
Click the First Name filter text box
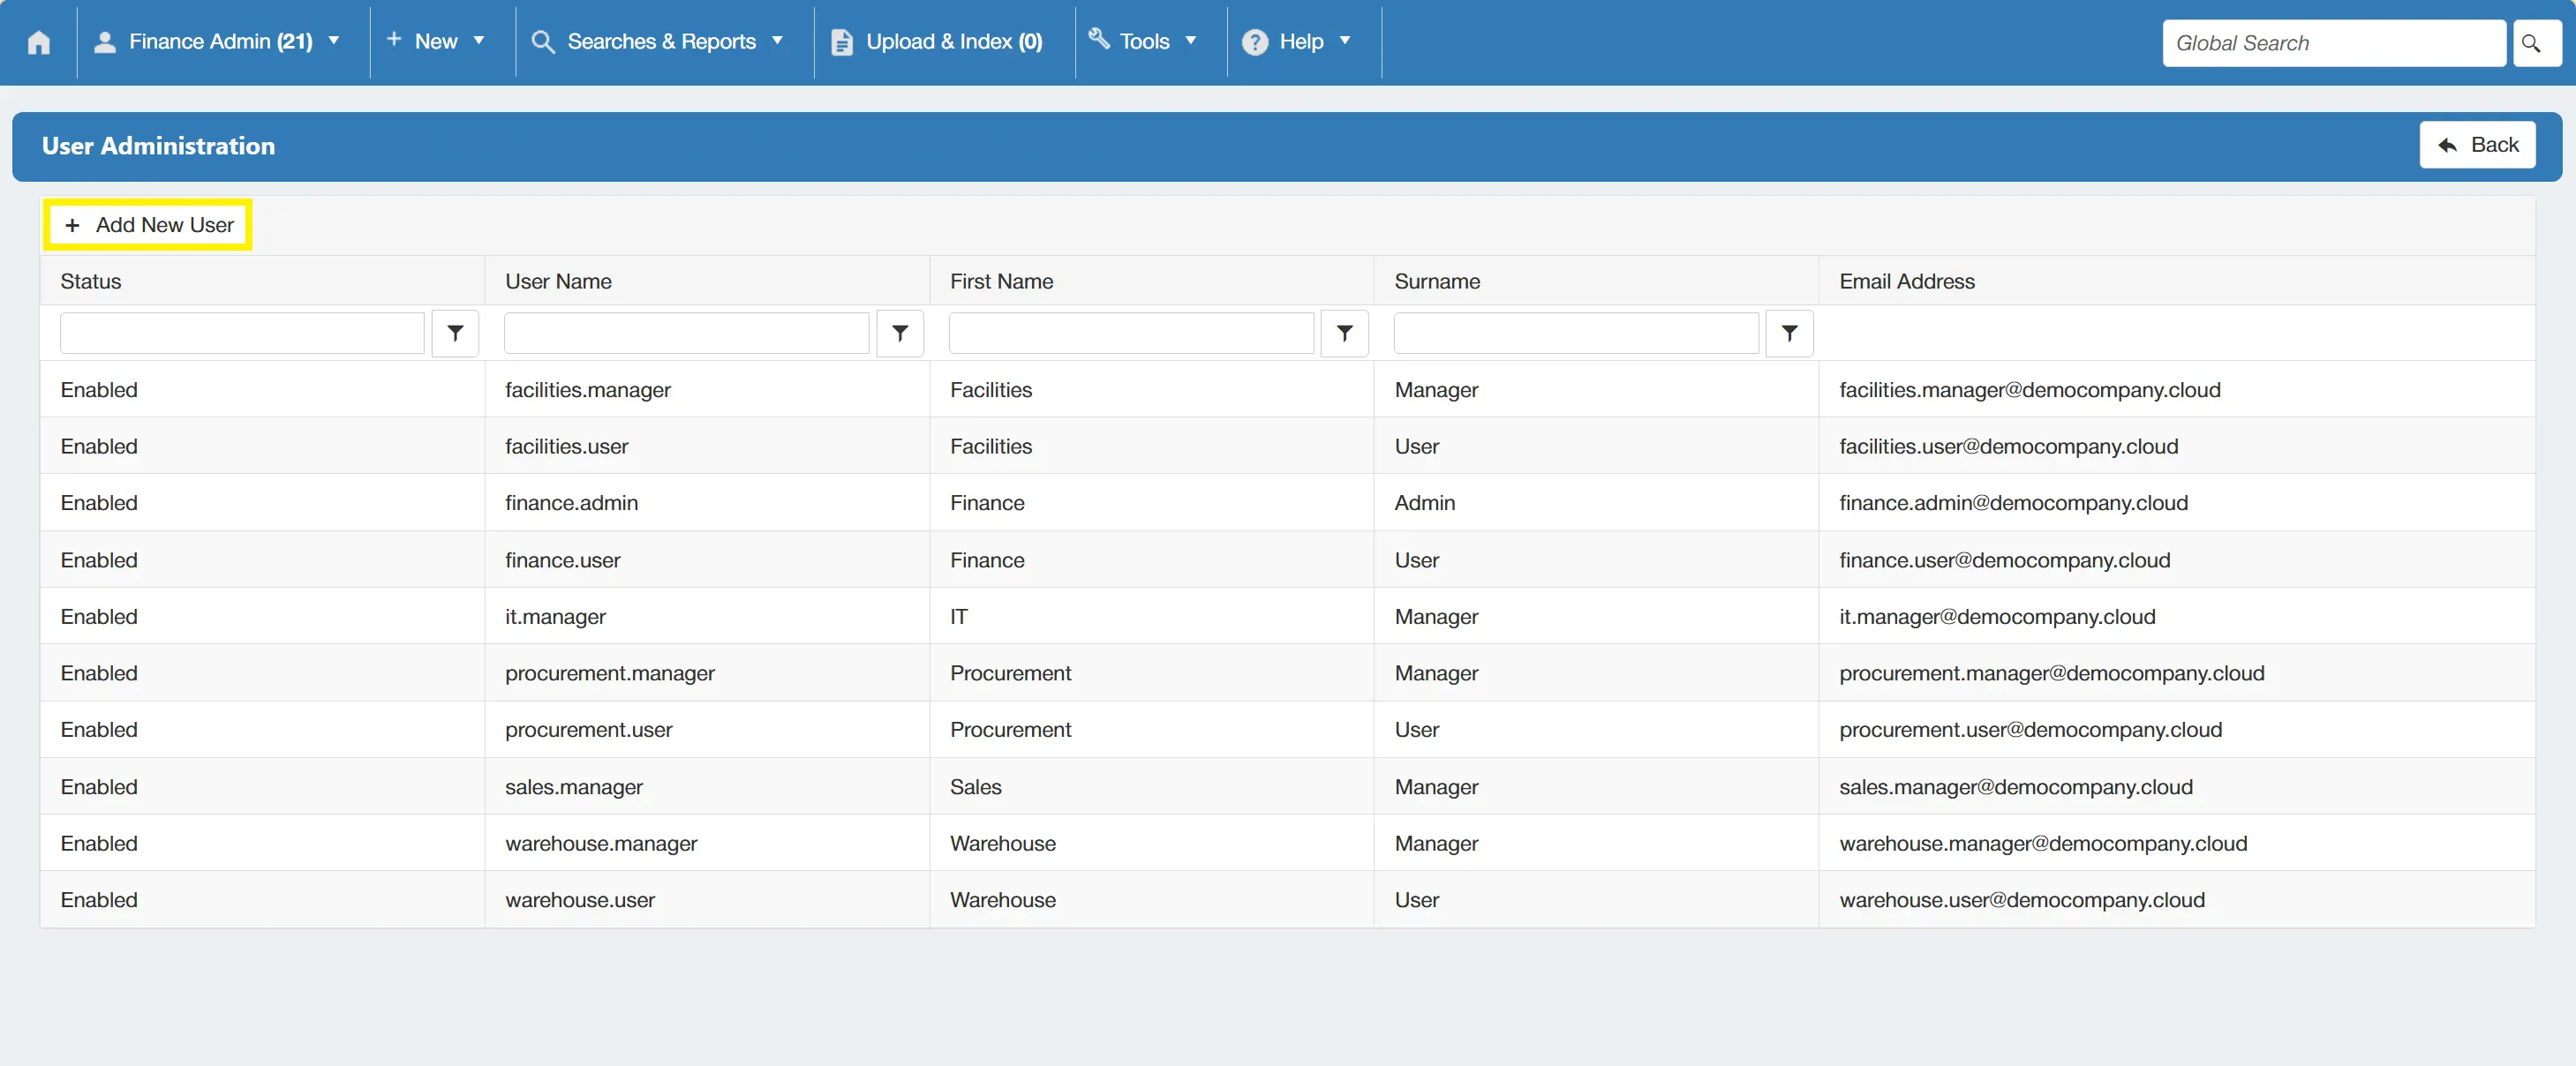click(1132, 333)
